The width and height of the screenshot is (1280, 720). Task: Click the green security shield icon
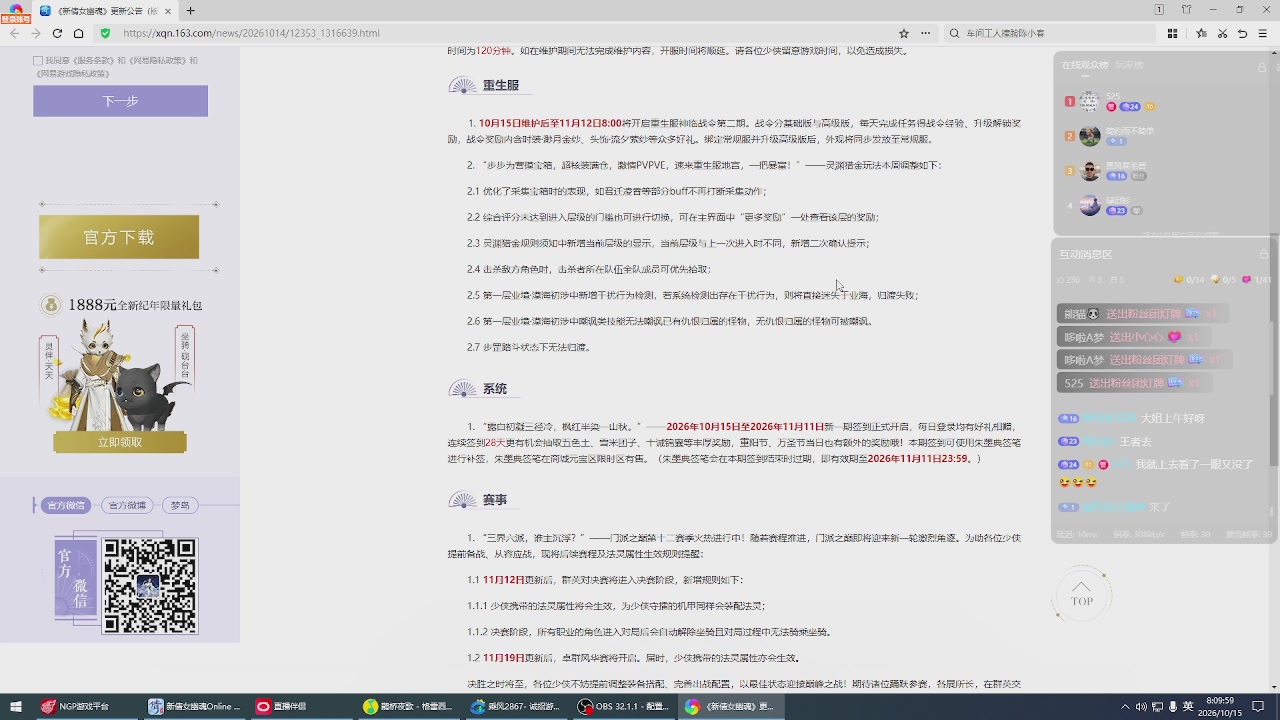tap(105, 33)
